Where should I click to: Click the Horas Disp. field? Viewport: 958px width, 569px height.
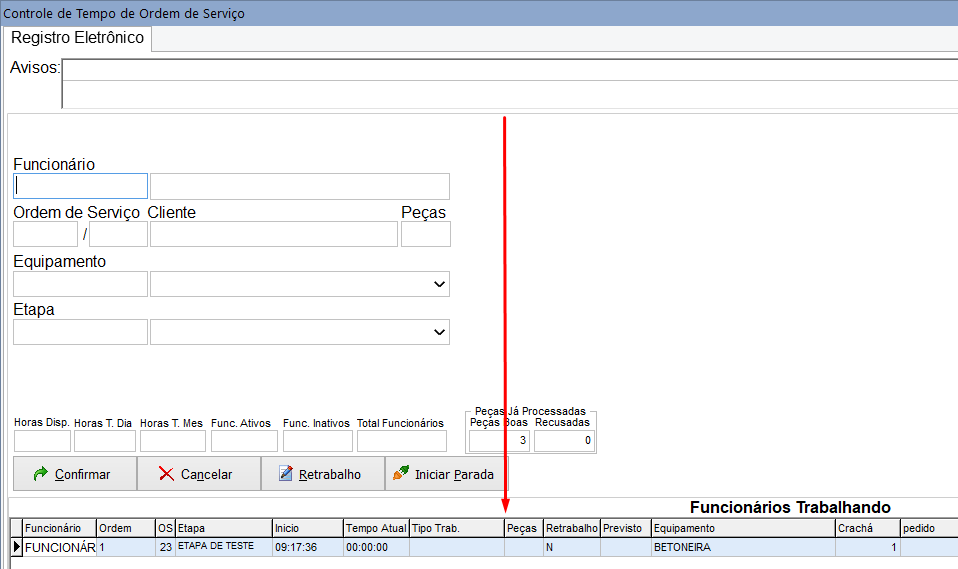tap(42, 441)
